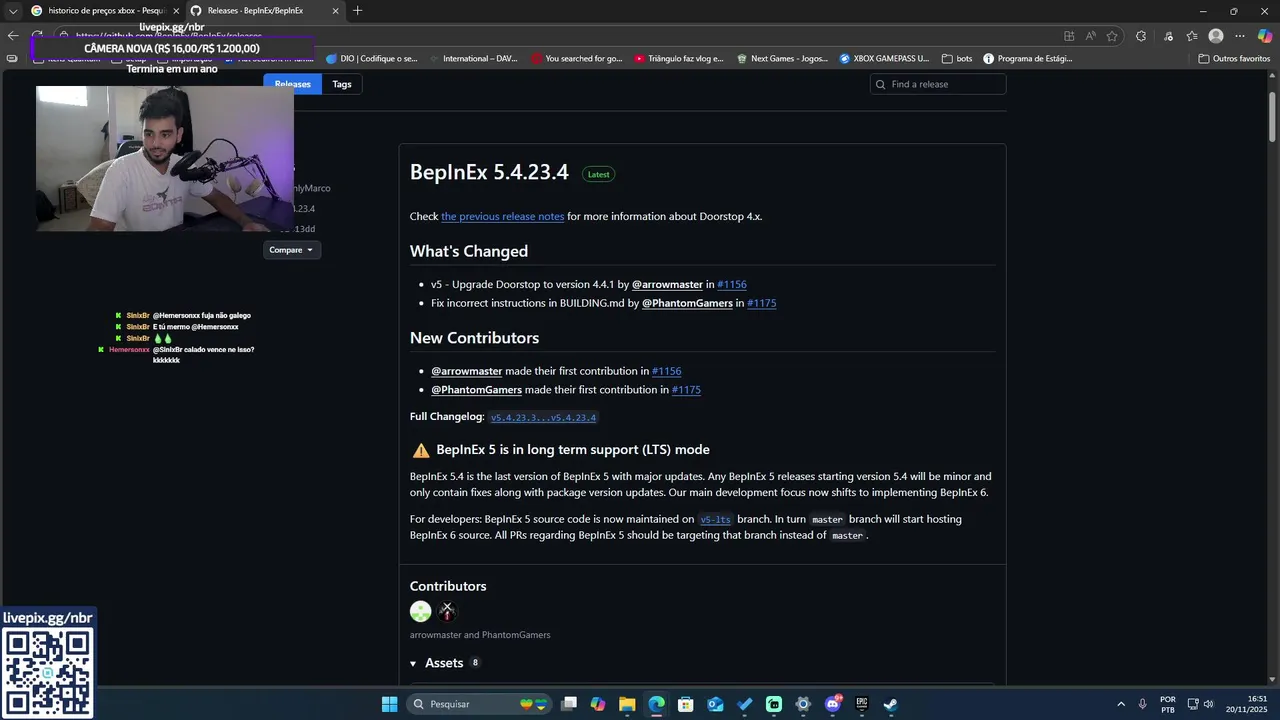Open the tab search dropdown in Edge
The height and width of the screenshot is (720, 1280).
[13, 11]
